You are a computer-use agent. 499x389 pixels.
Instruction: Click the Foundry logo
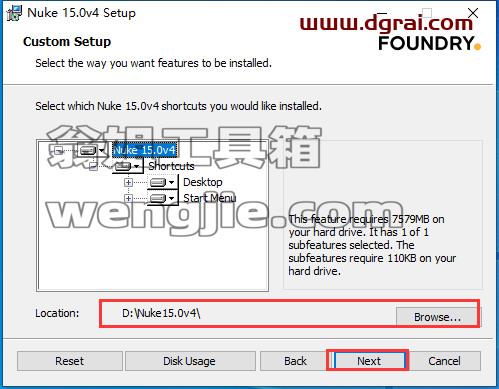(x=429, y=43)
